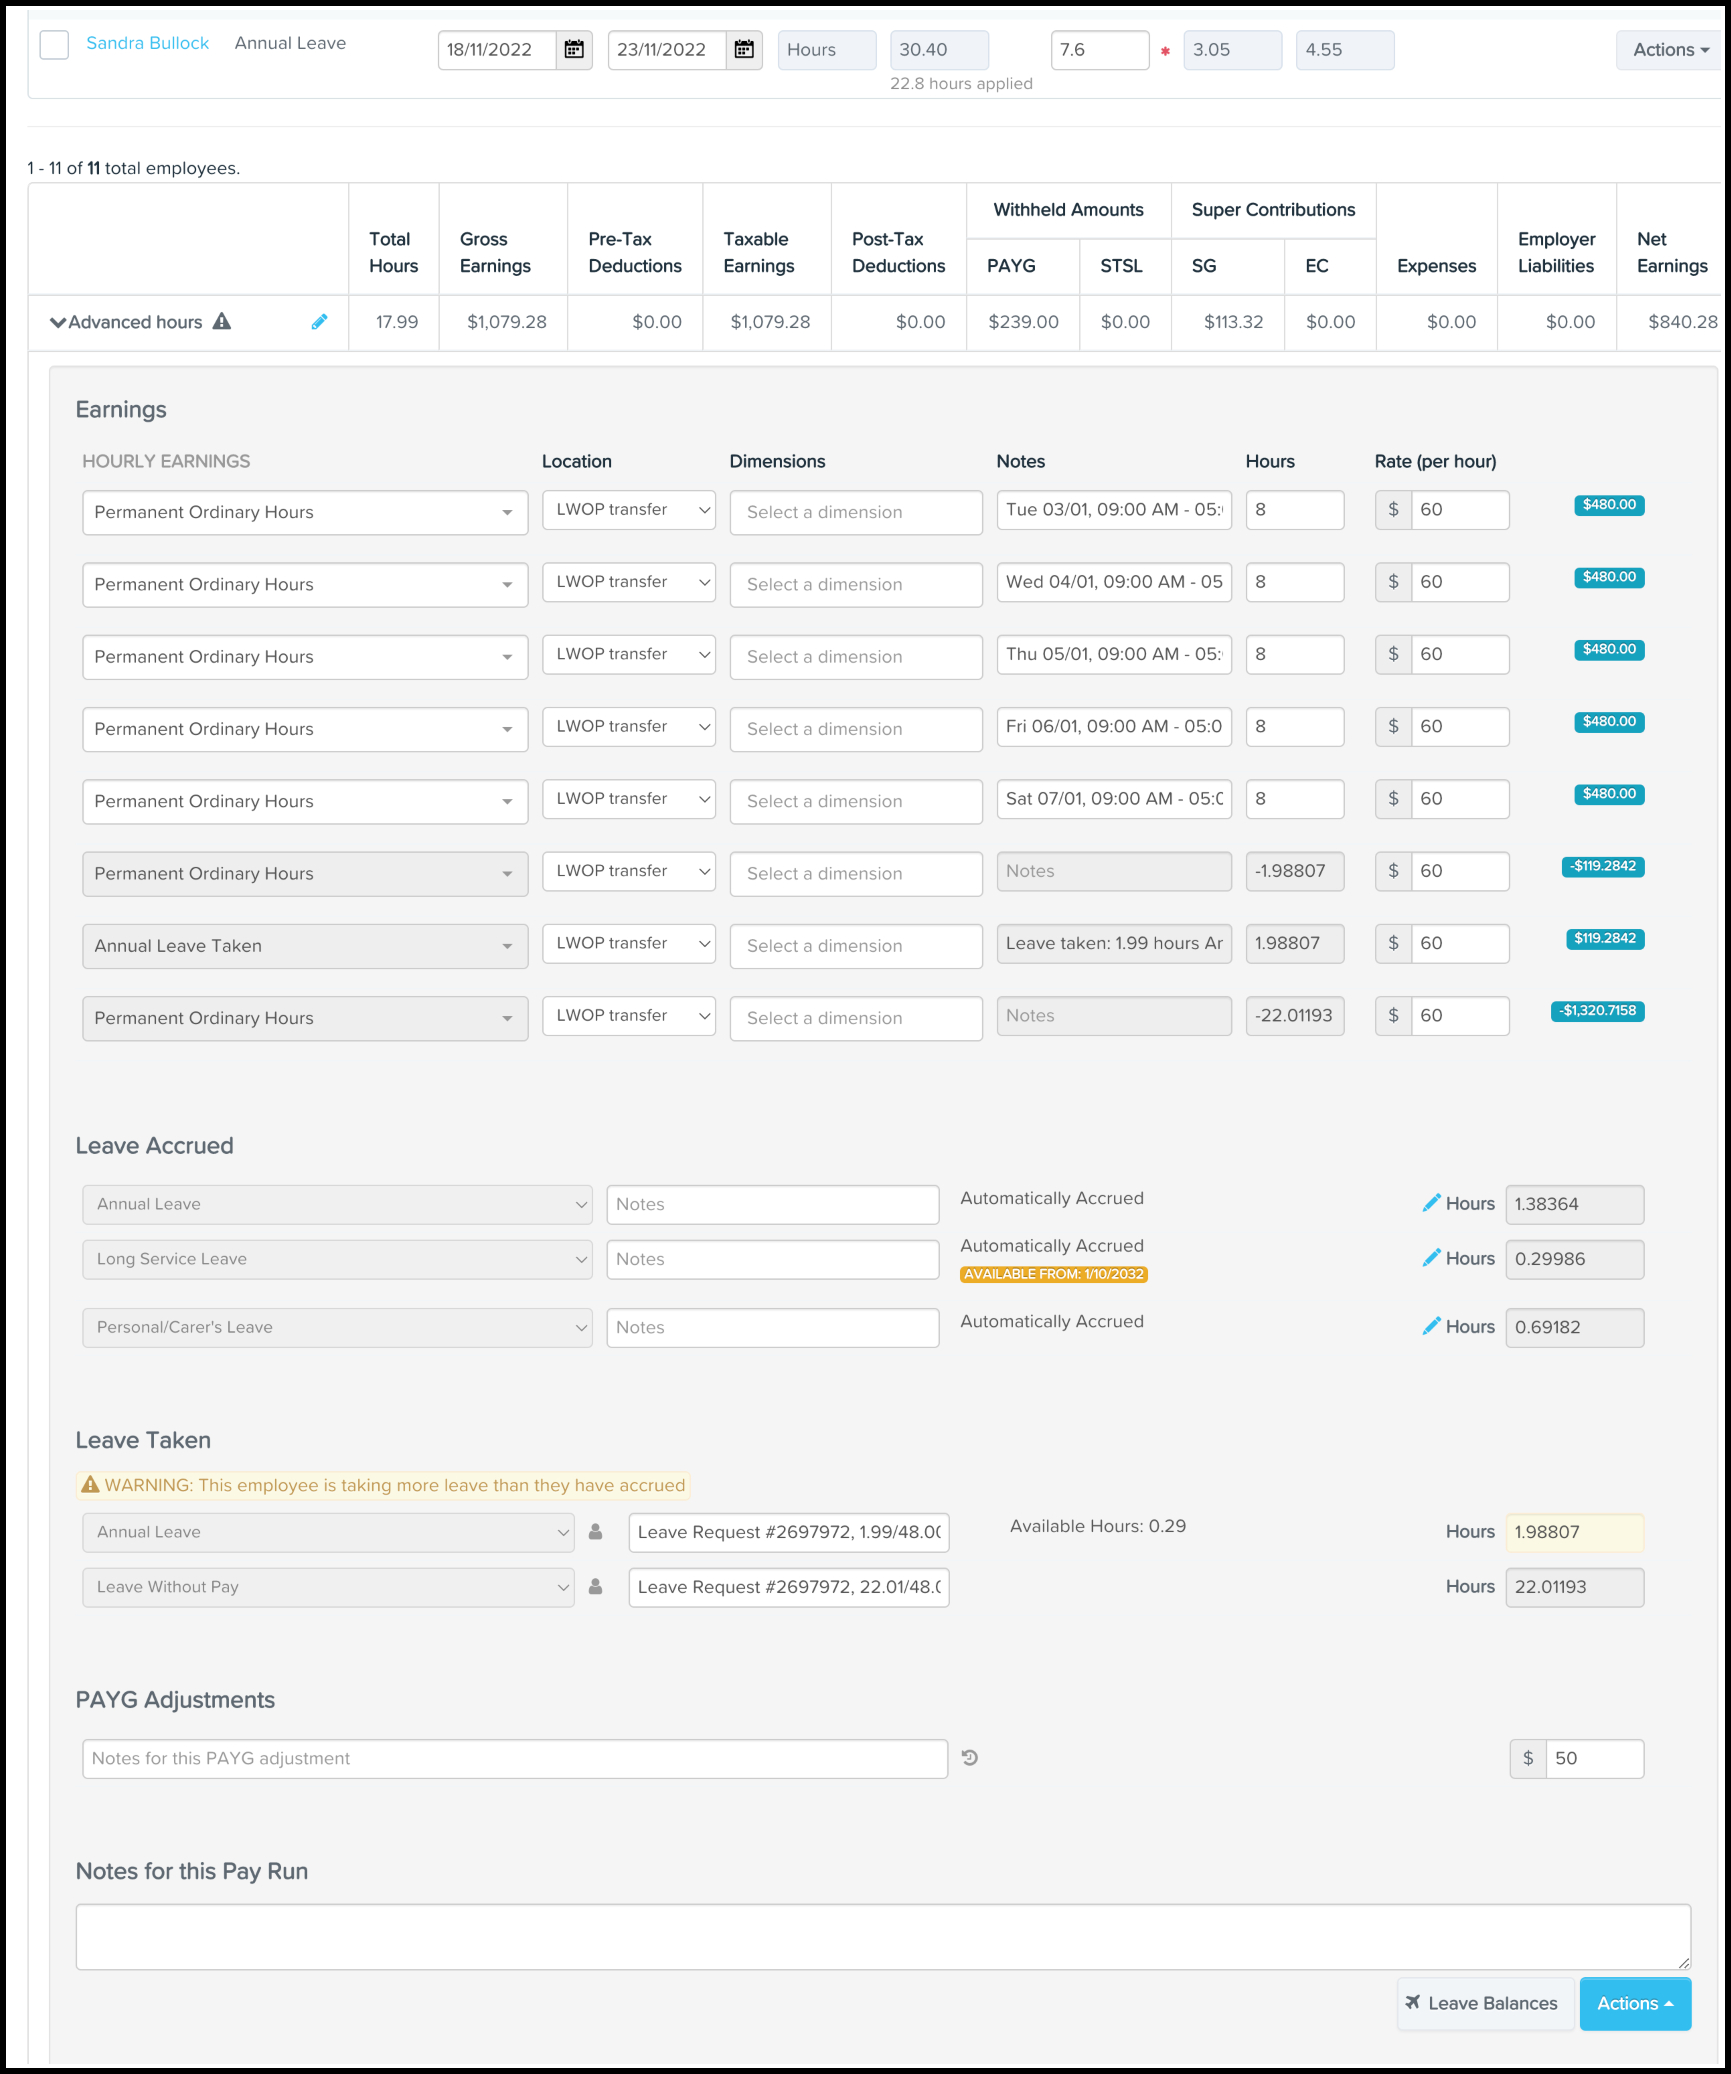Open Annual Leave Taken earnings category dropdown

point(305,946)
